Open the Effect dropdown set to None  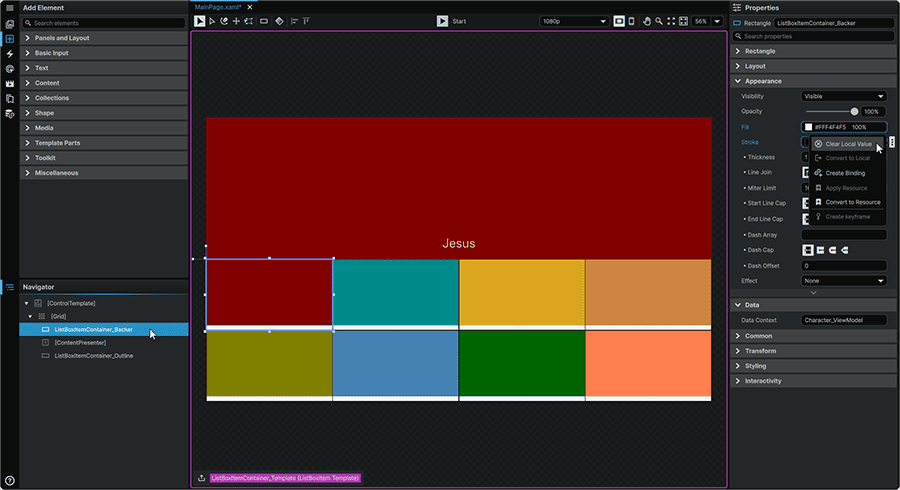(x=844, y=281)
